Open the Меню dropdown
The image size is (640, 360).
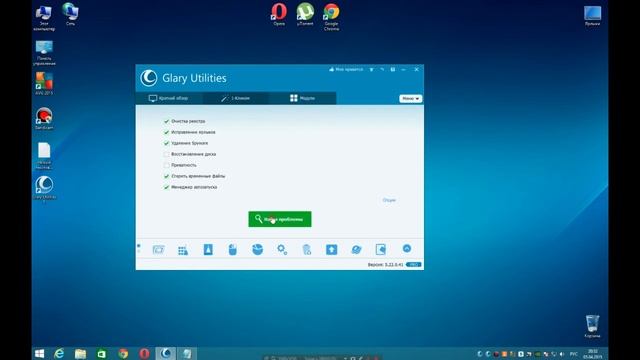(x=410, y=99)
